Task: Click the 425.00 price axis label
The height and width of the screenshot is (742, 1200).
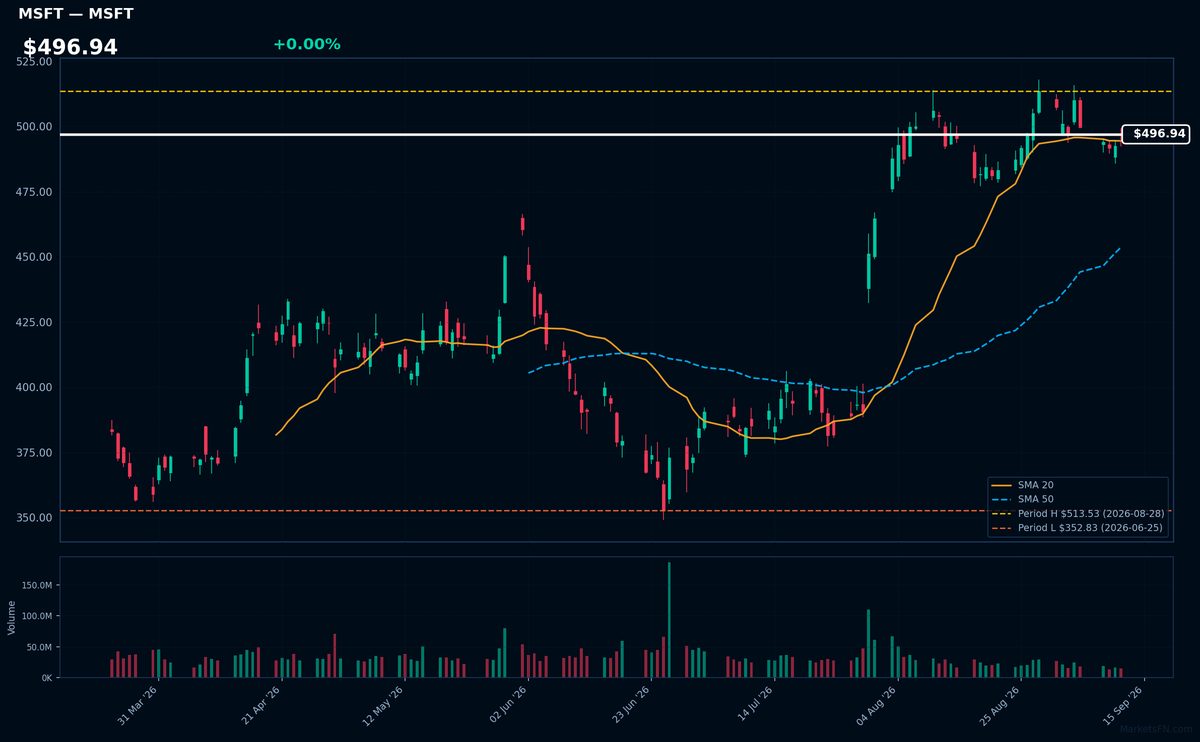Action: [35, 323]
